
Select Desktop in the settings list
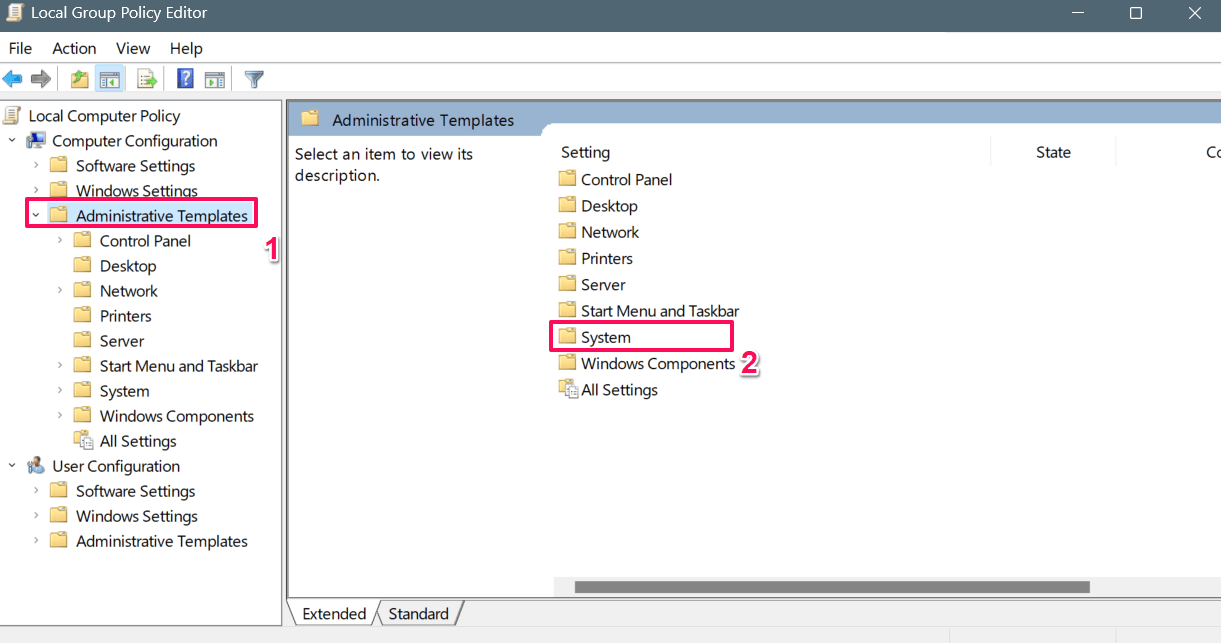(x=609, y=205)
